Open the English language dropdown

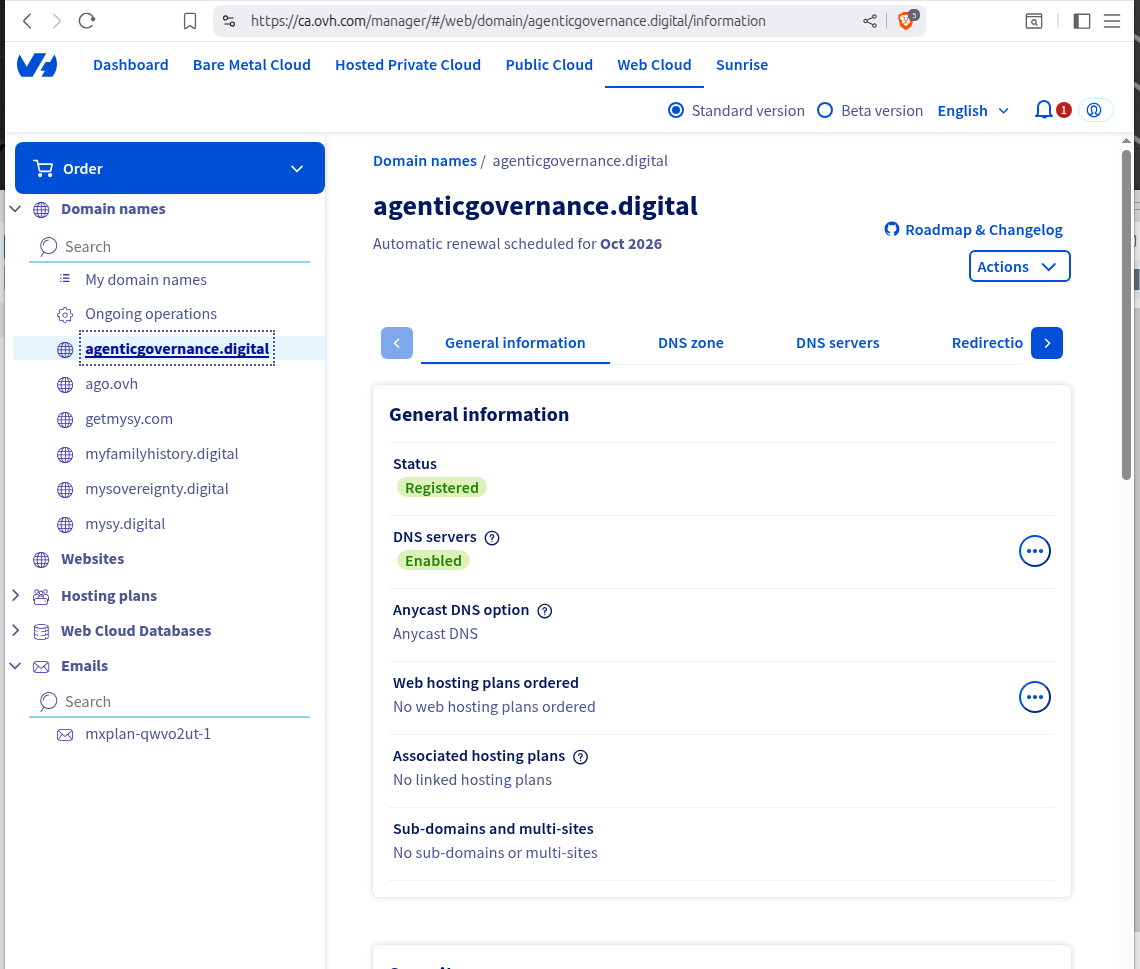pos(973,111)
